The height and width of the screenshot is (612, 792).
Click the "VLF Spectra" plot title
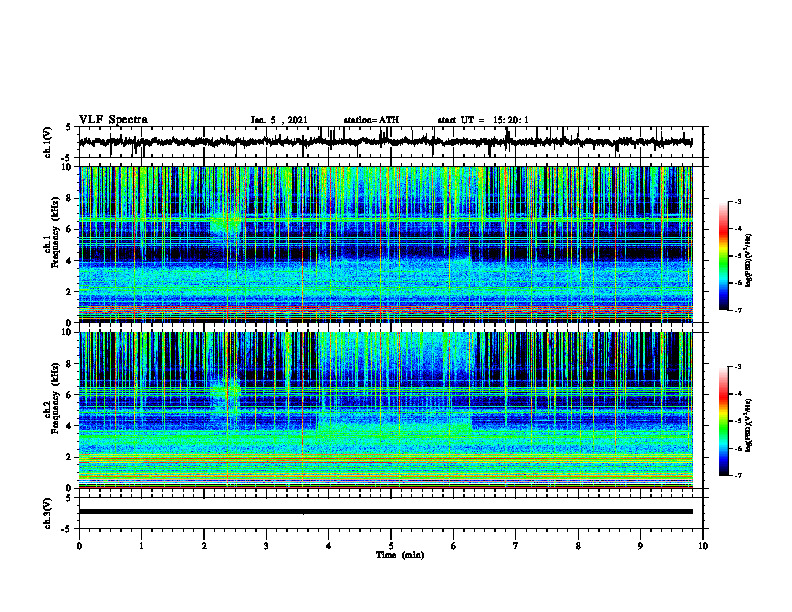[x=113, y=120]
